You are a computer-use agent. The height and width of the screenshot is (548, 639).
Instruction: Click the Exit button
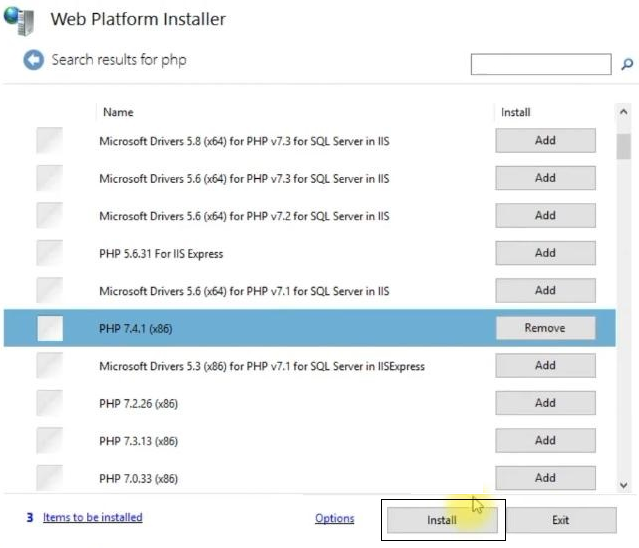coord(561,520)
